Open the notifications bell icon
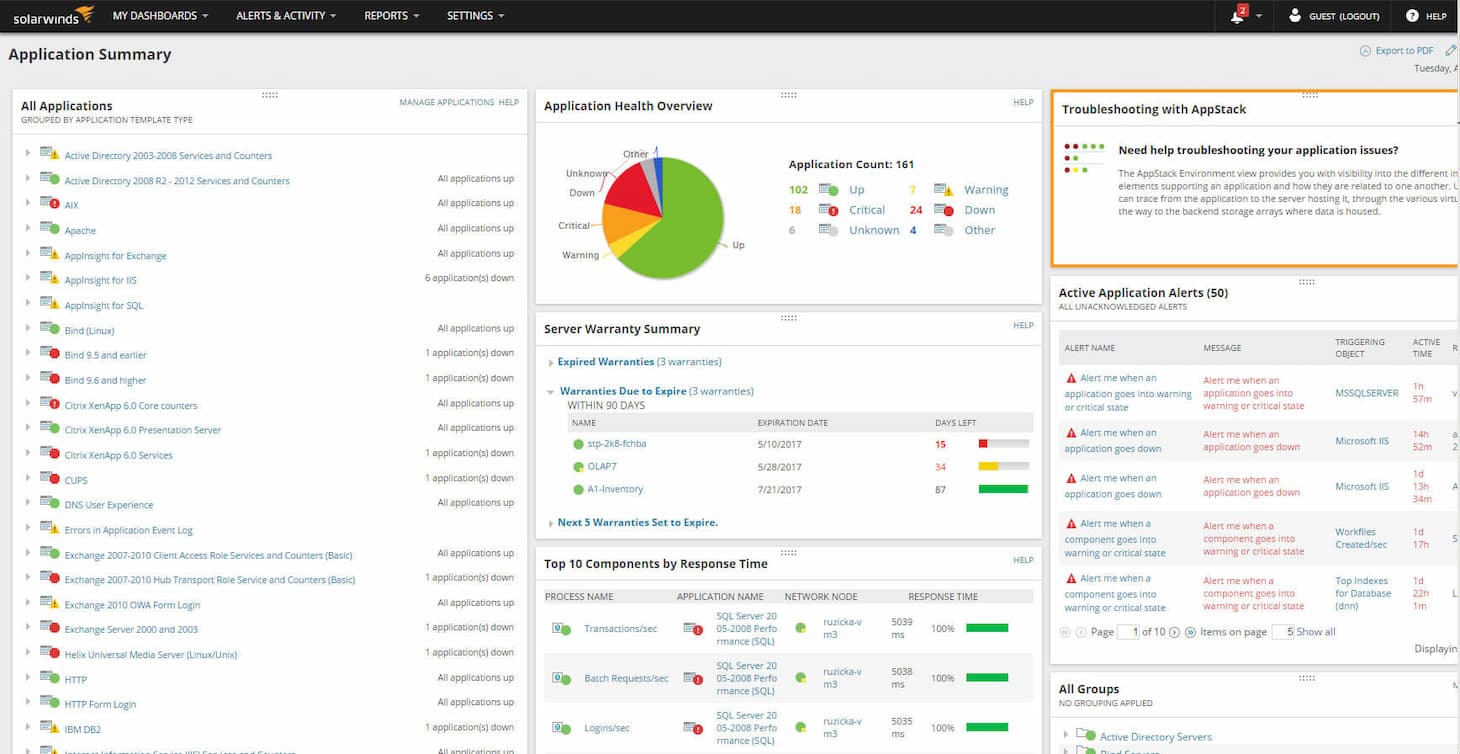The height and width of the screenshot is (754, 1460). [1238, 16]
